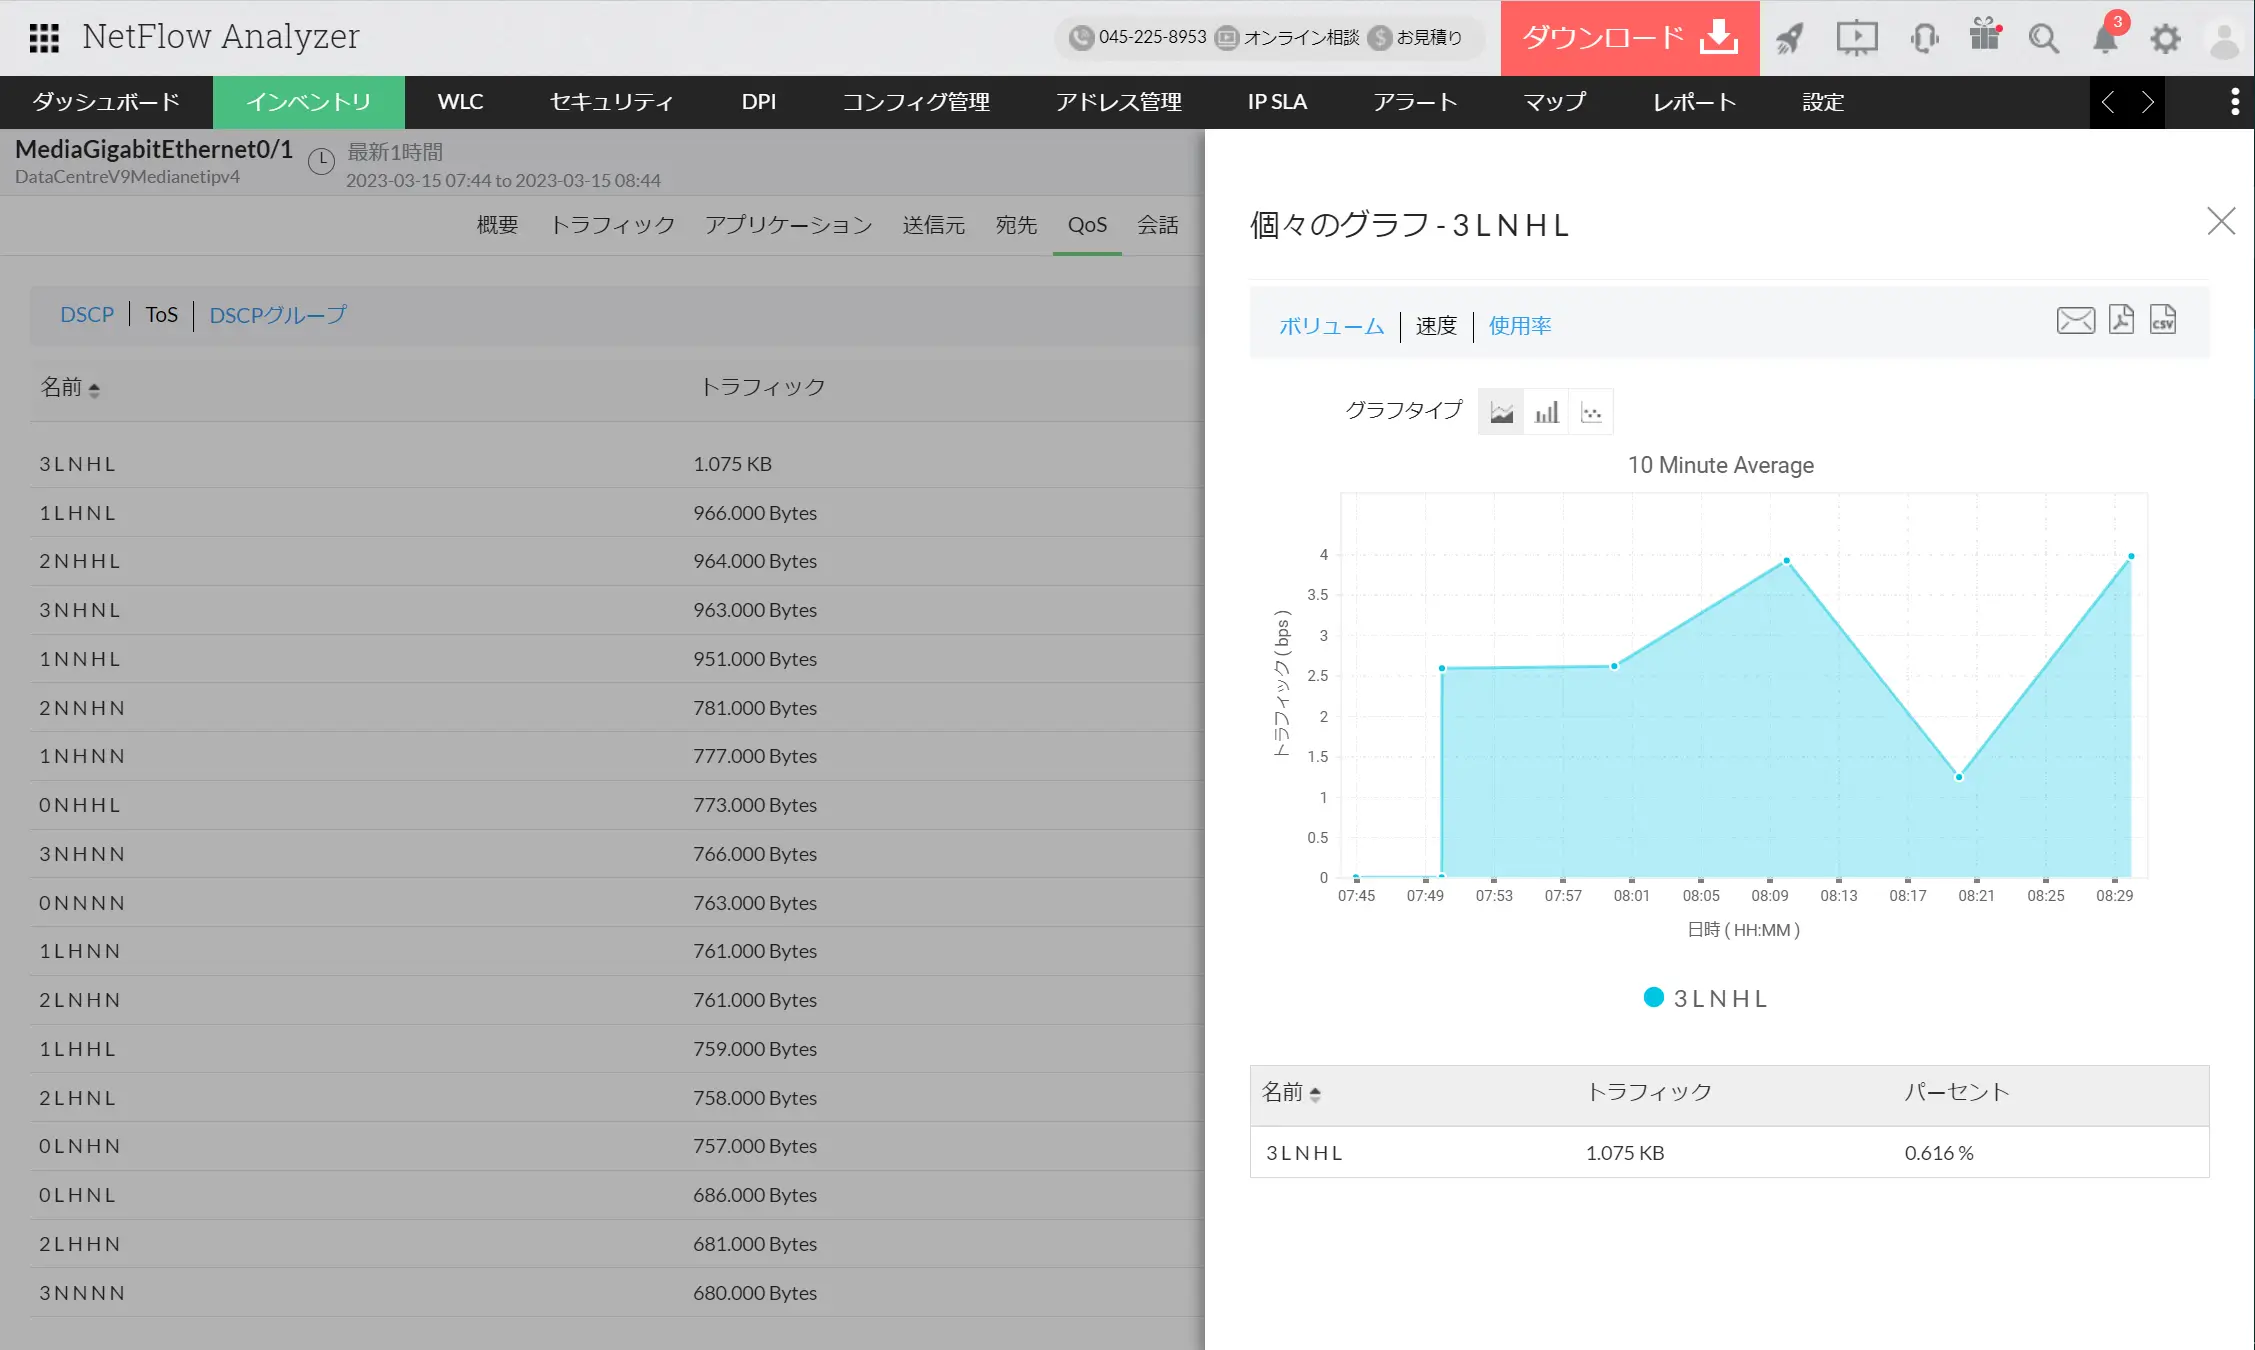
Task: Click the 使用率 link
Action: tap(1519, 325)
